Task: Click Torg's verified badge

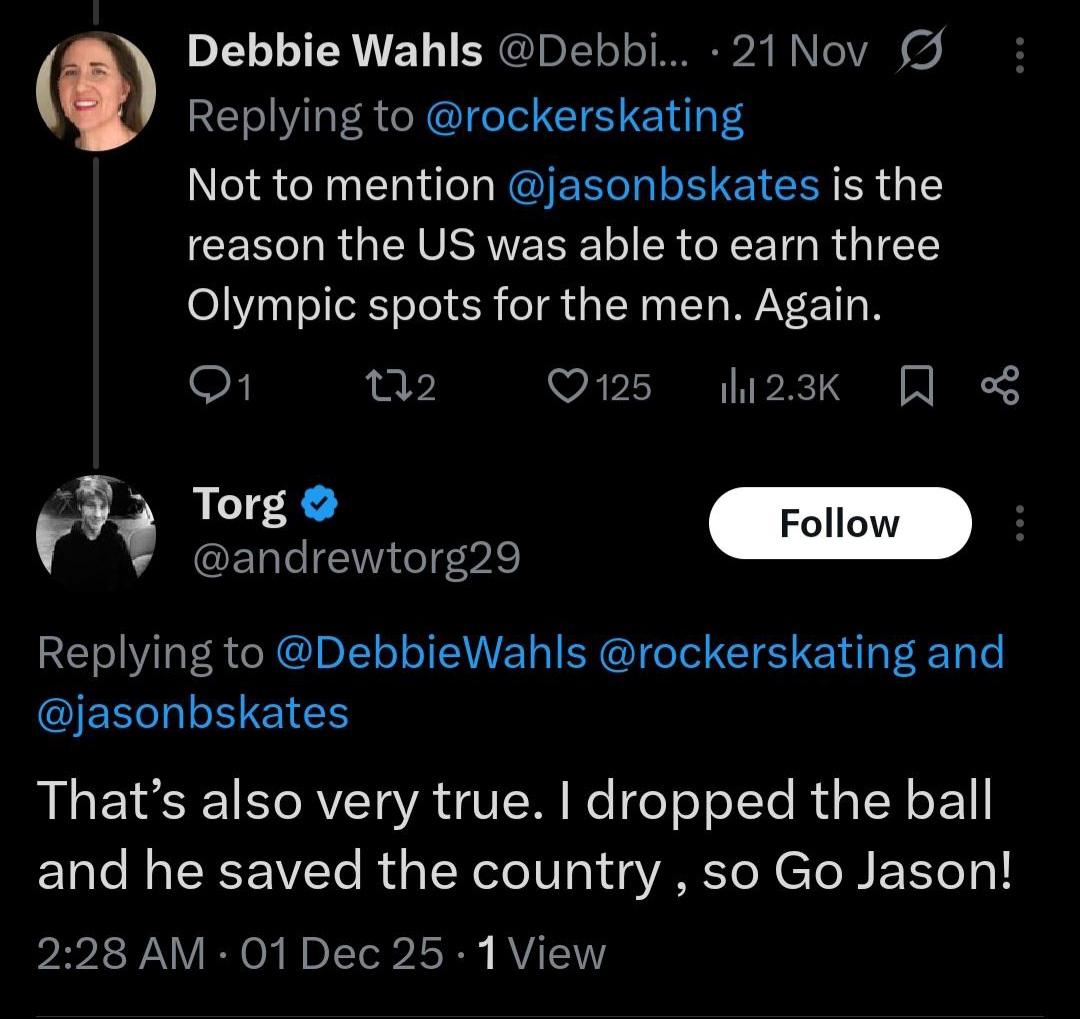Action: pos(319,507)
